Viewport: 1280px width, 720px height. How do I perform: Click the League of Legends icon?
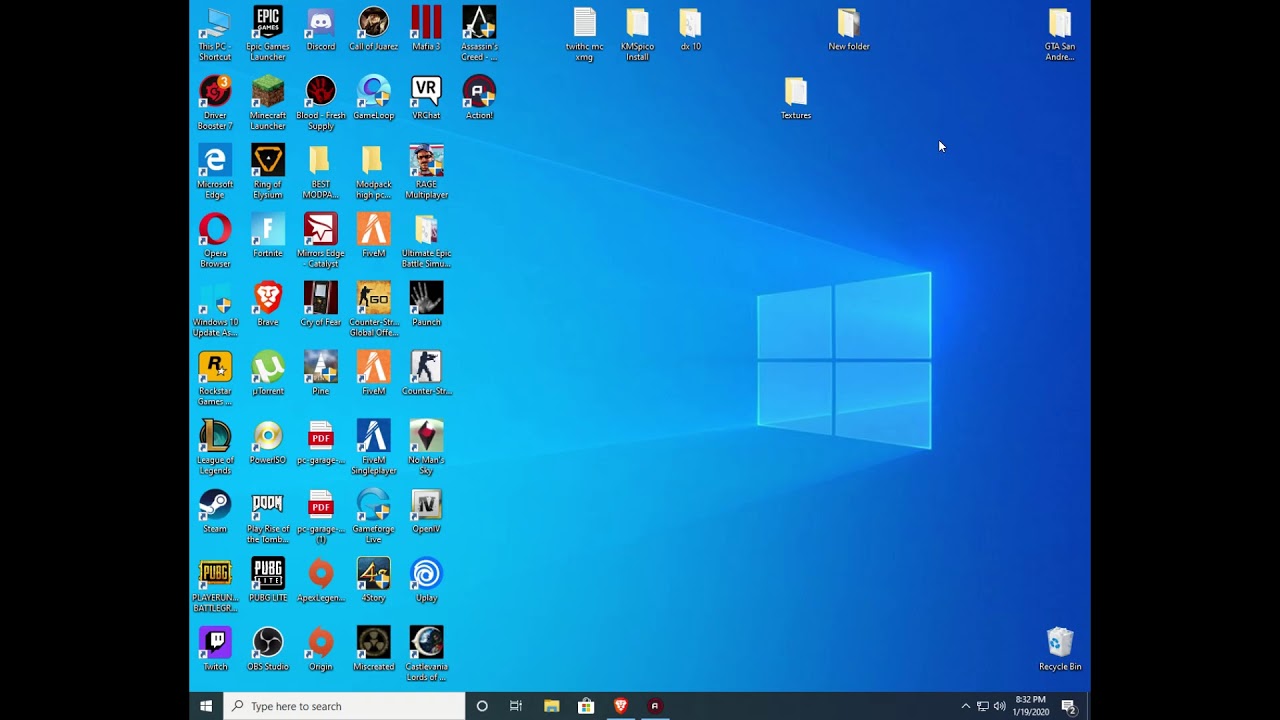215,447
